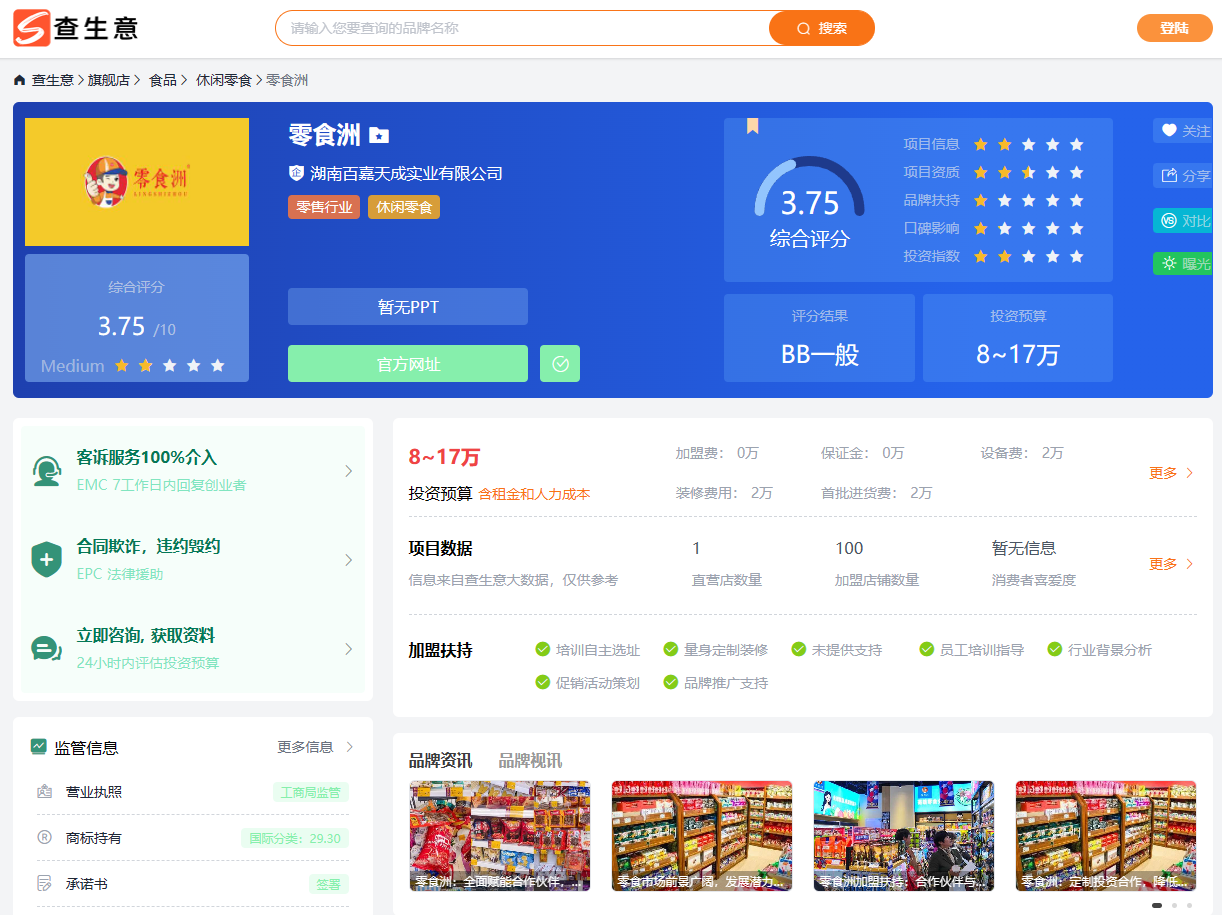1222x915 pixels.
Task: Go to 查生意 in the breadcrumb
Action: tap(53, 80)
